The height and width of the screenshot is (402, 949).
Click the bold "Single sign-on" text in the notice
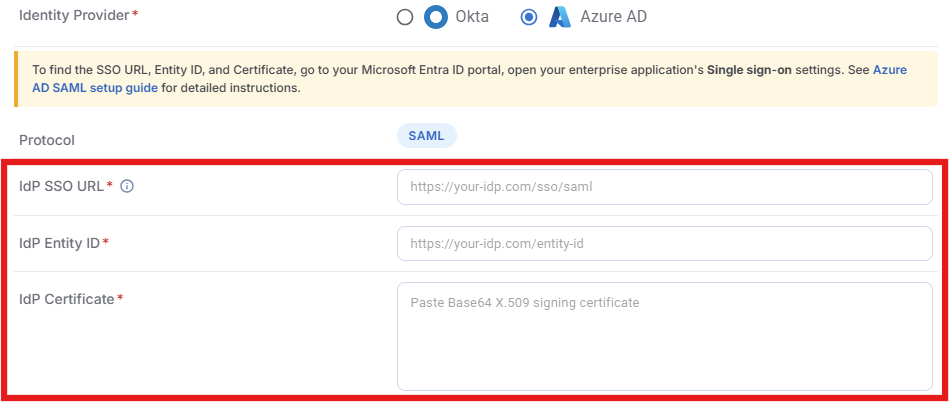tap(749, 70)
